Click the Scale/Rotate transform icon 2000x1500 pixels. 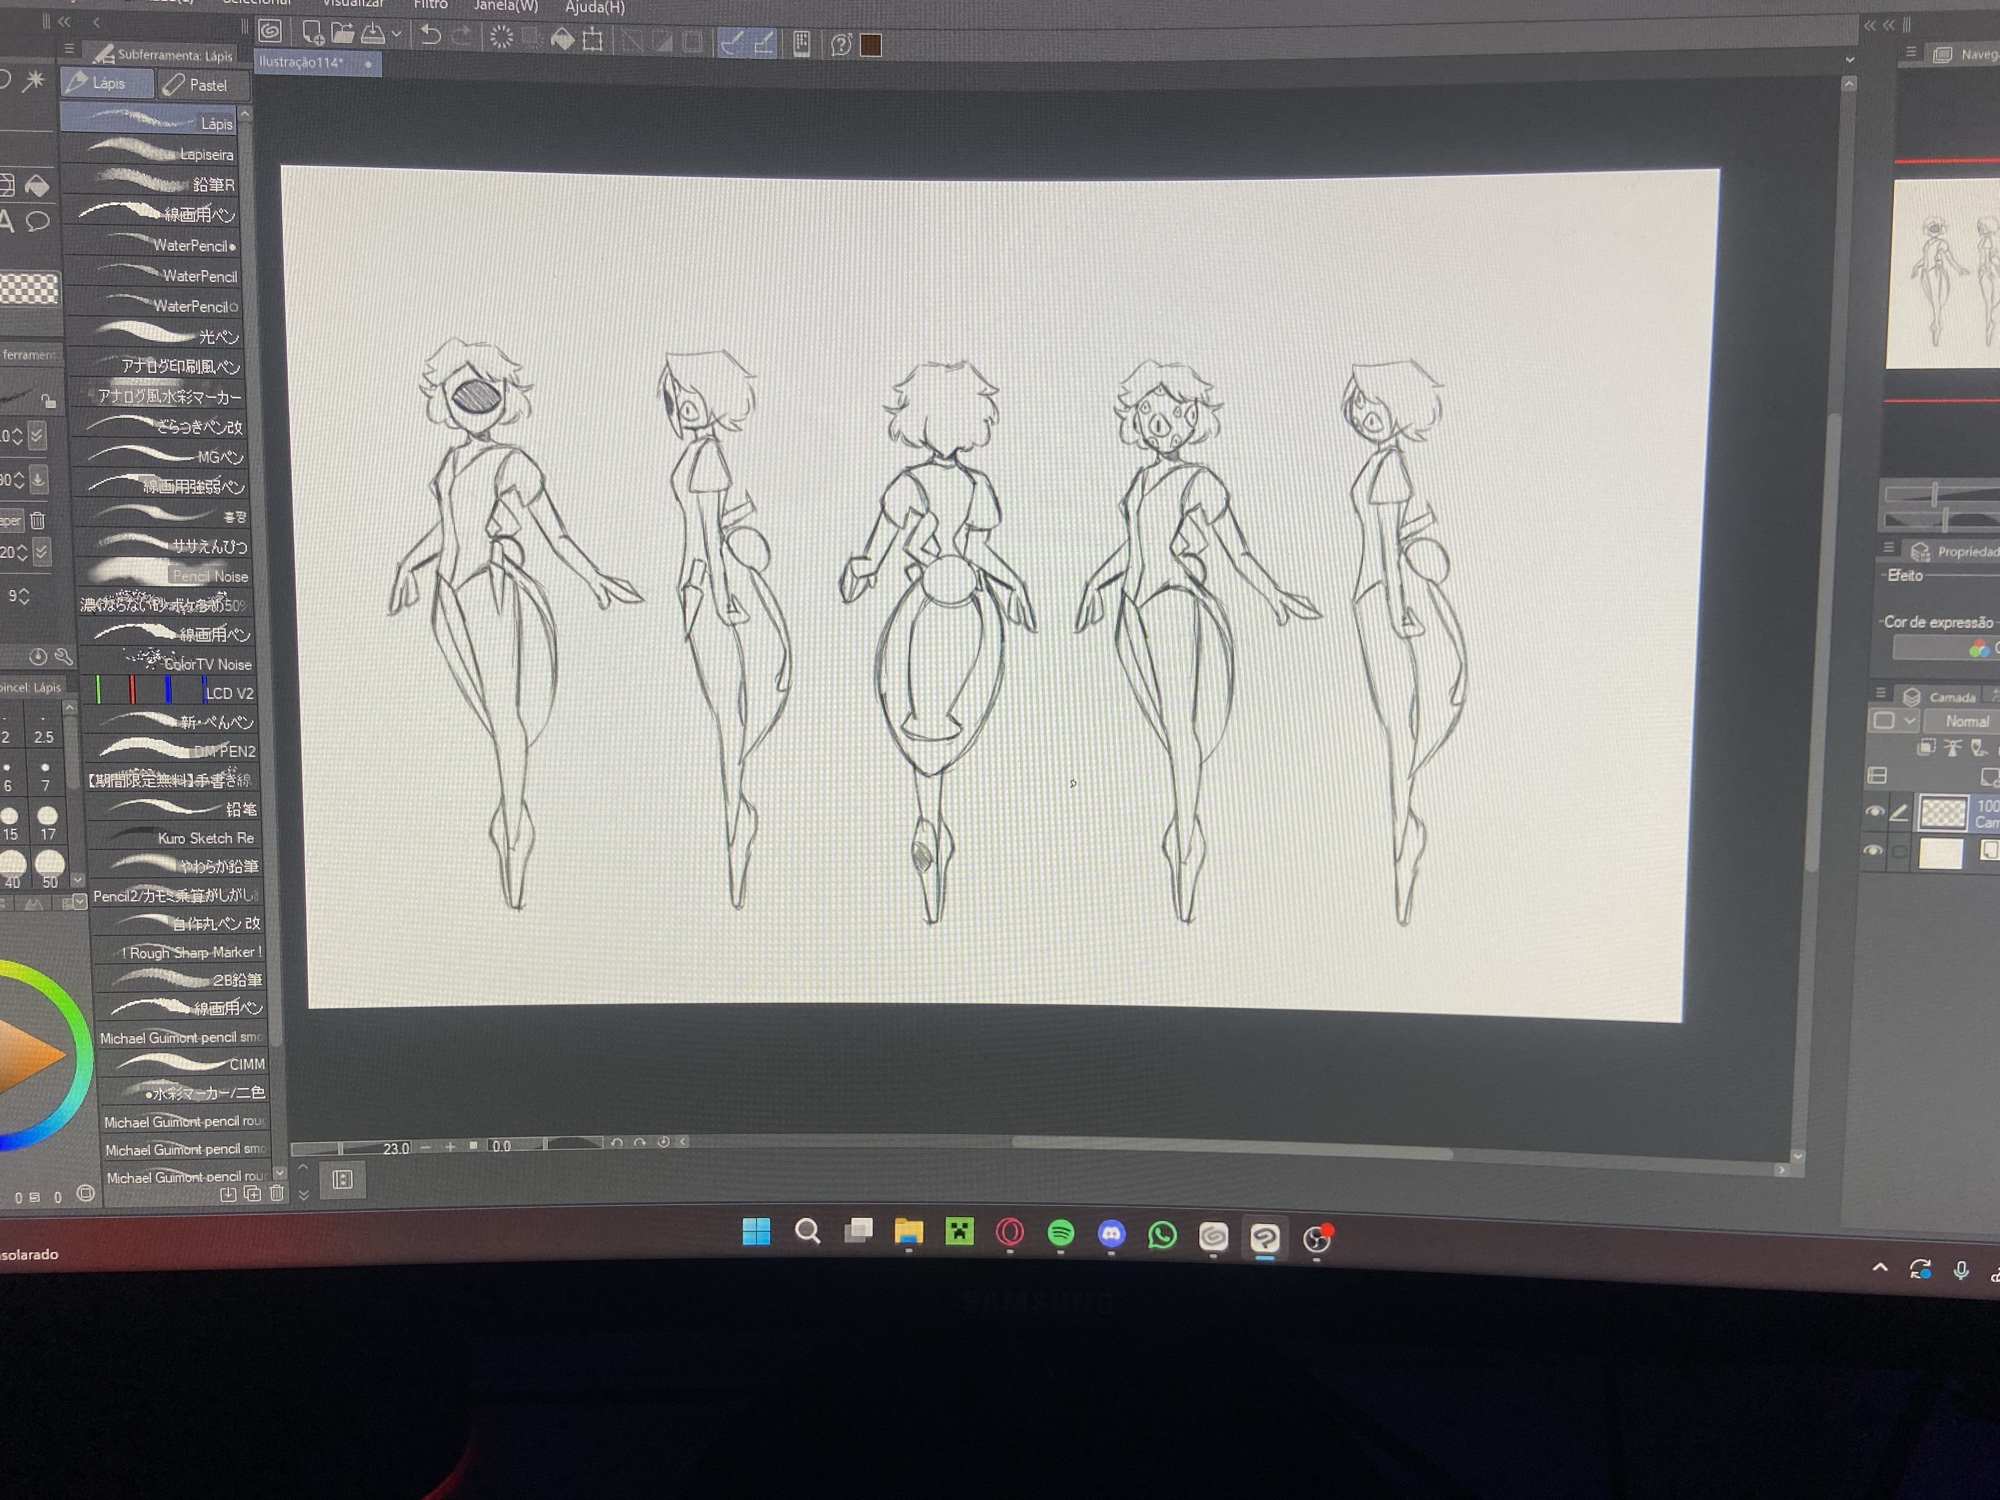pyautogui.click(x=593, y=40)
